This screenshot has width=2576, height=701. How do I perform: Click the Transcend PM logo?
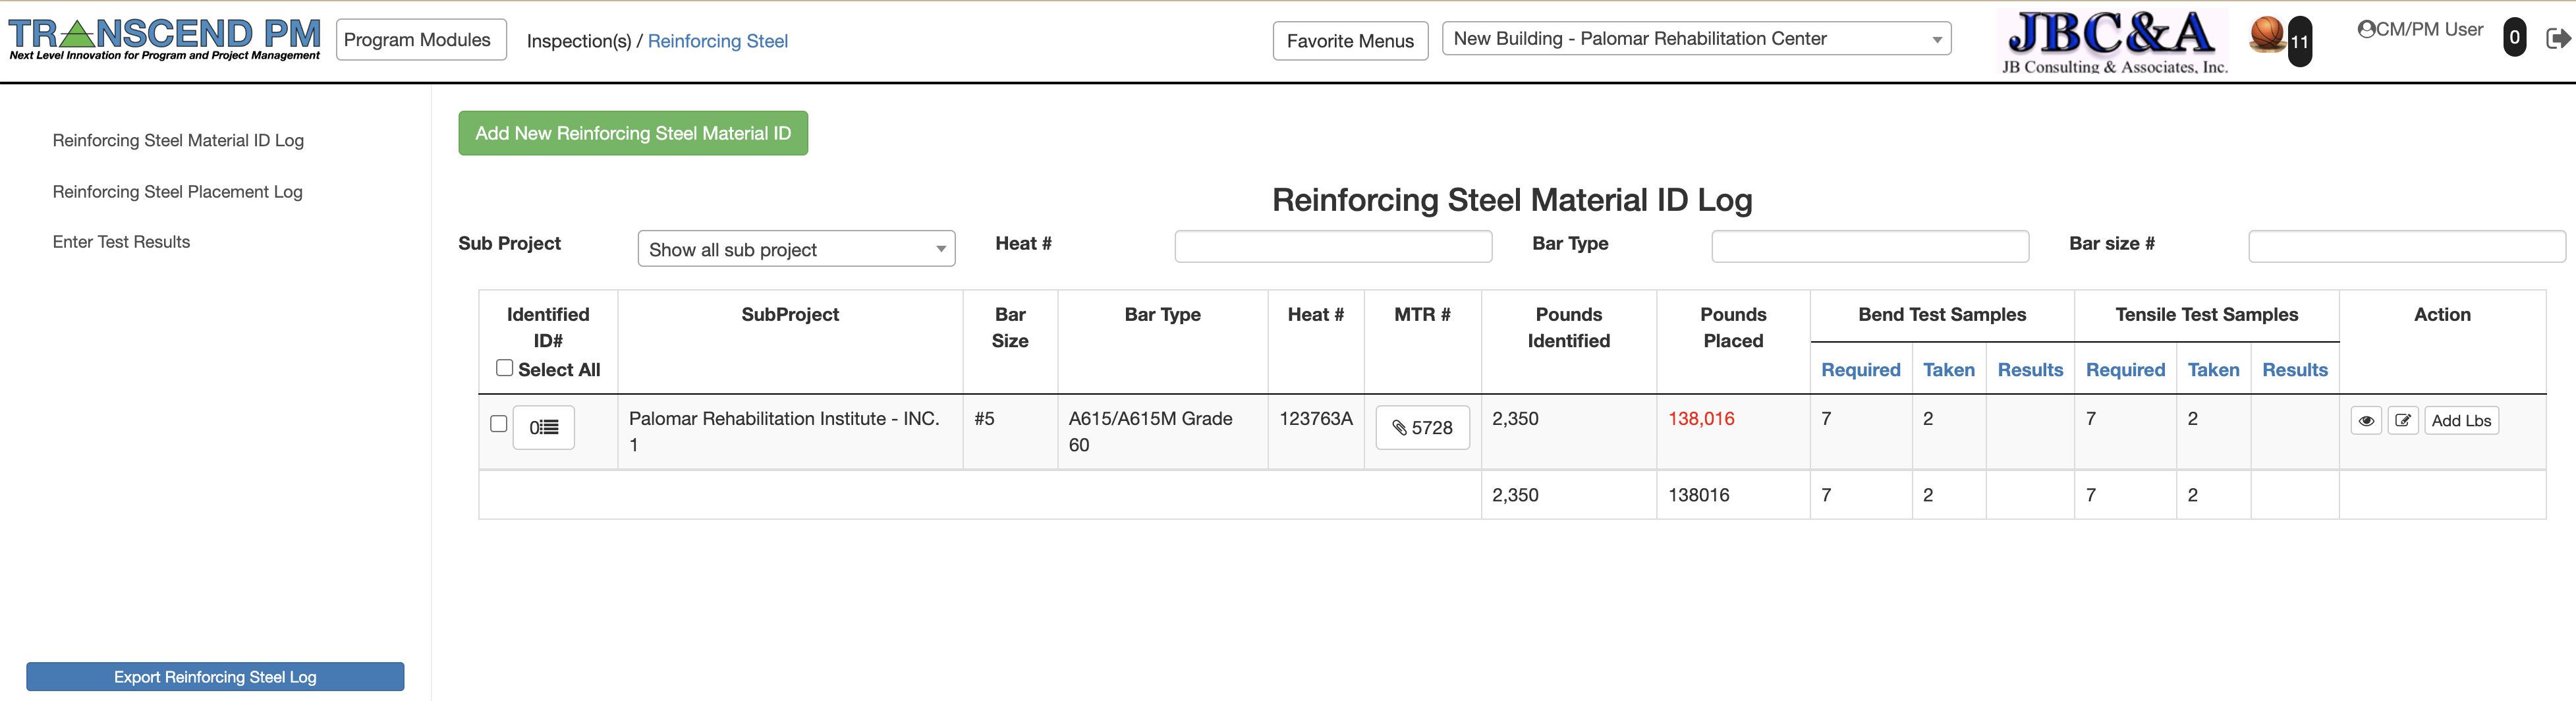165,39
